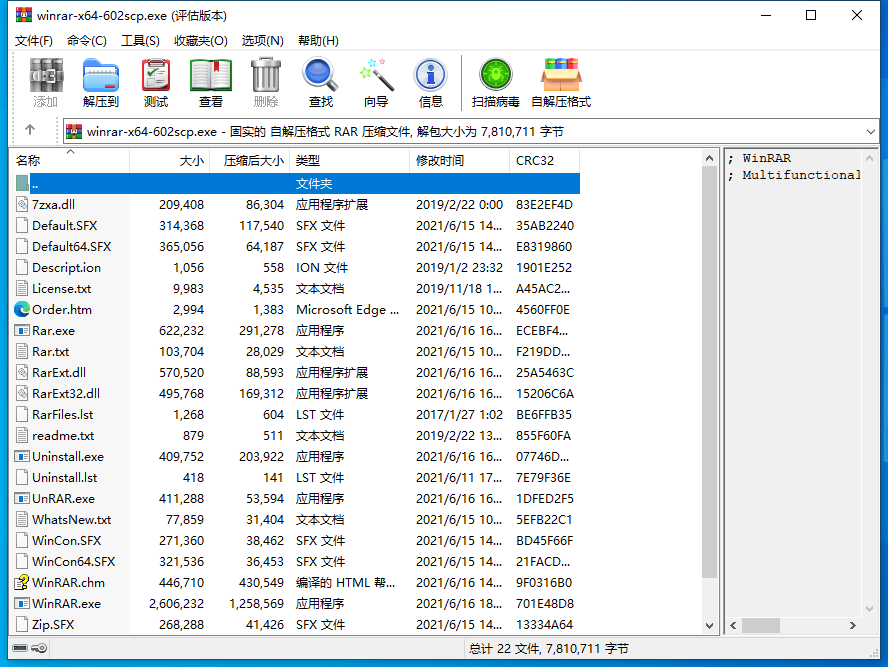888x667 pixels.
Task: Click the Test (测试) toolbar icon
Action: point(156,75)
